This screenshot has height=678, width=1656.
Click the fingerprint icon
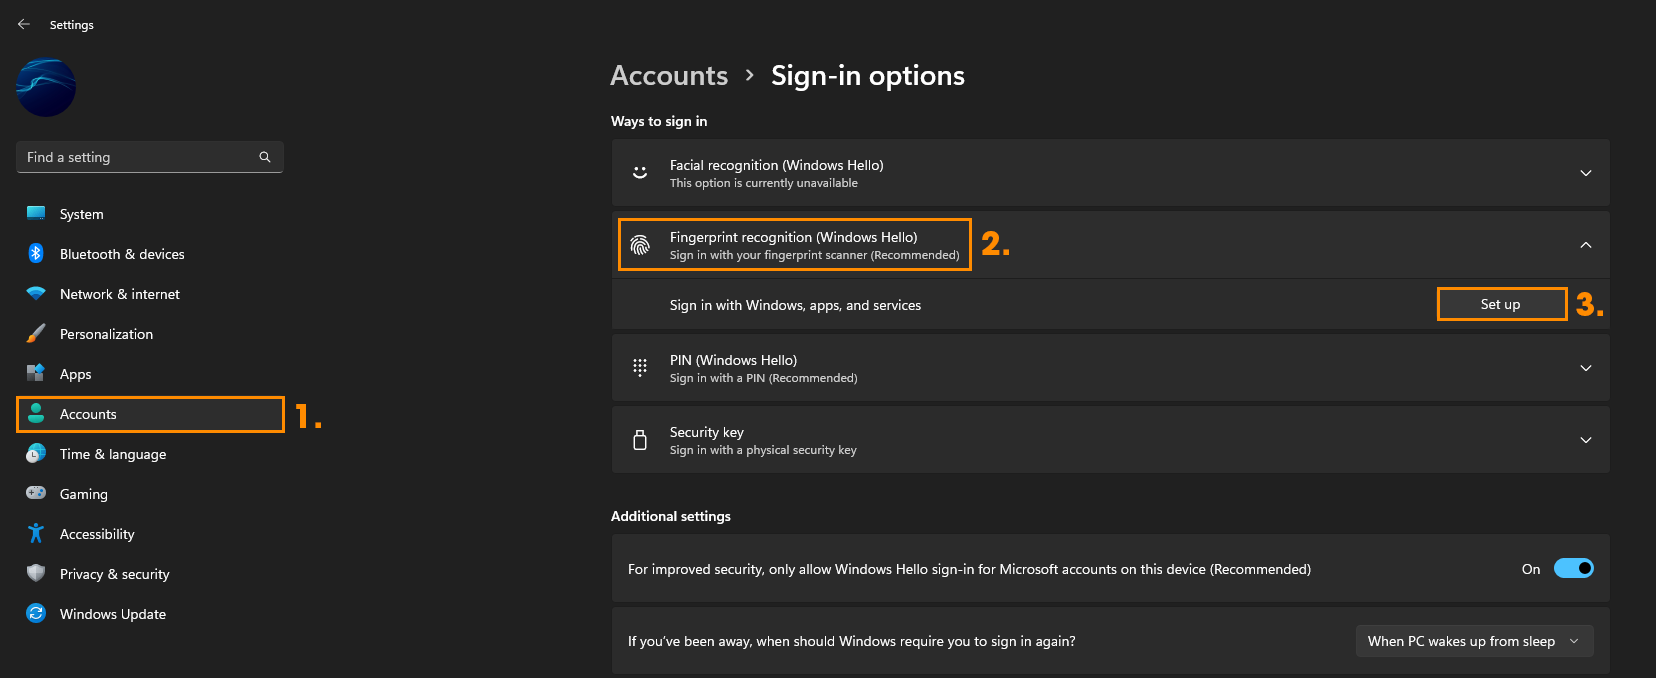(640, 245)
